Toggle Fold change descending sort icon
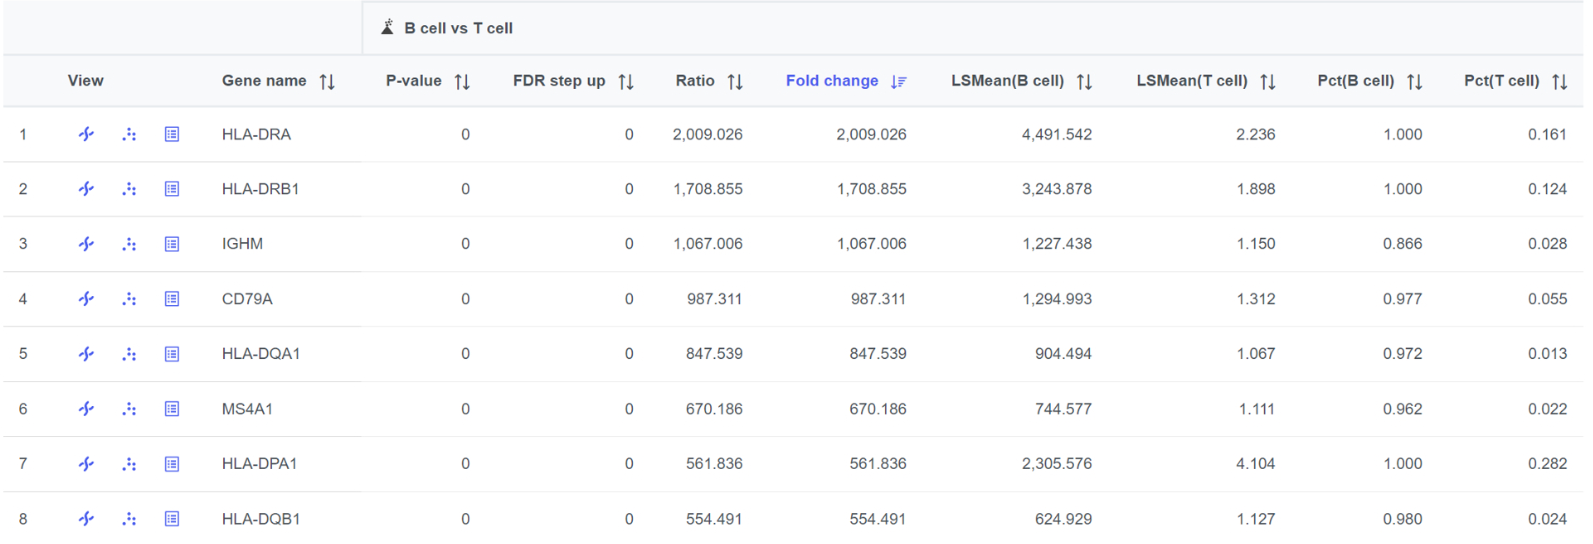Screen dimensions: 1593x544 (898, 82)
